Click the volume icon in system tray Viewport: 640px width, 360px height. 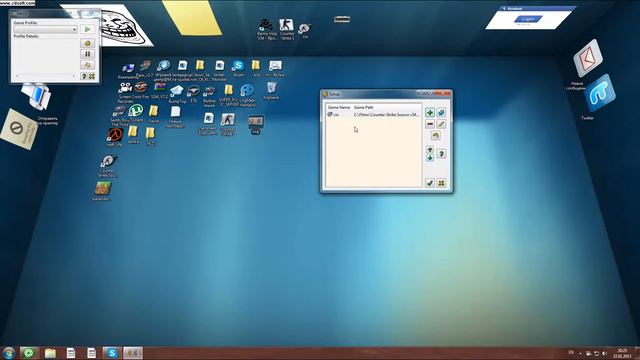point(604,353)
